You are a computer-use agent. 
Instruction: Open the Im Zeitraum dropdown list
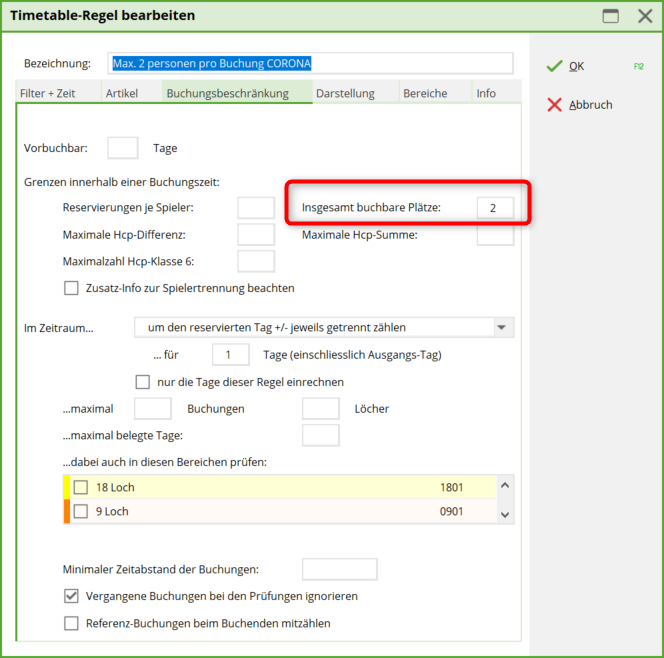click(501, 327)
